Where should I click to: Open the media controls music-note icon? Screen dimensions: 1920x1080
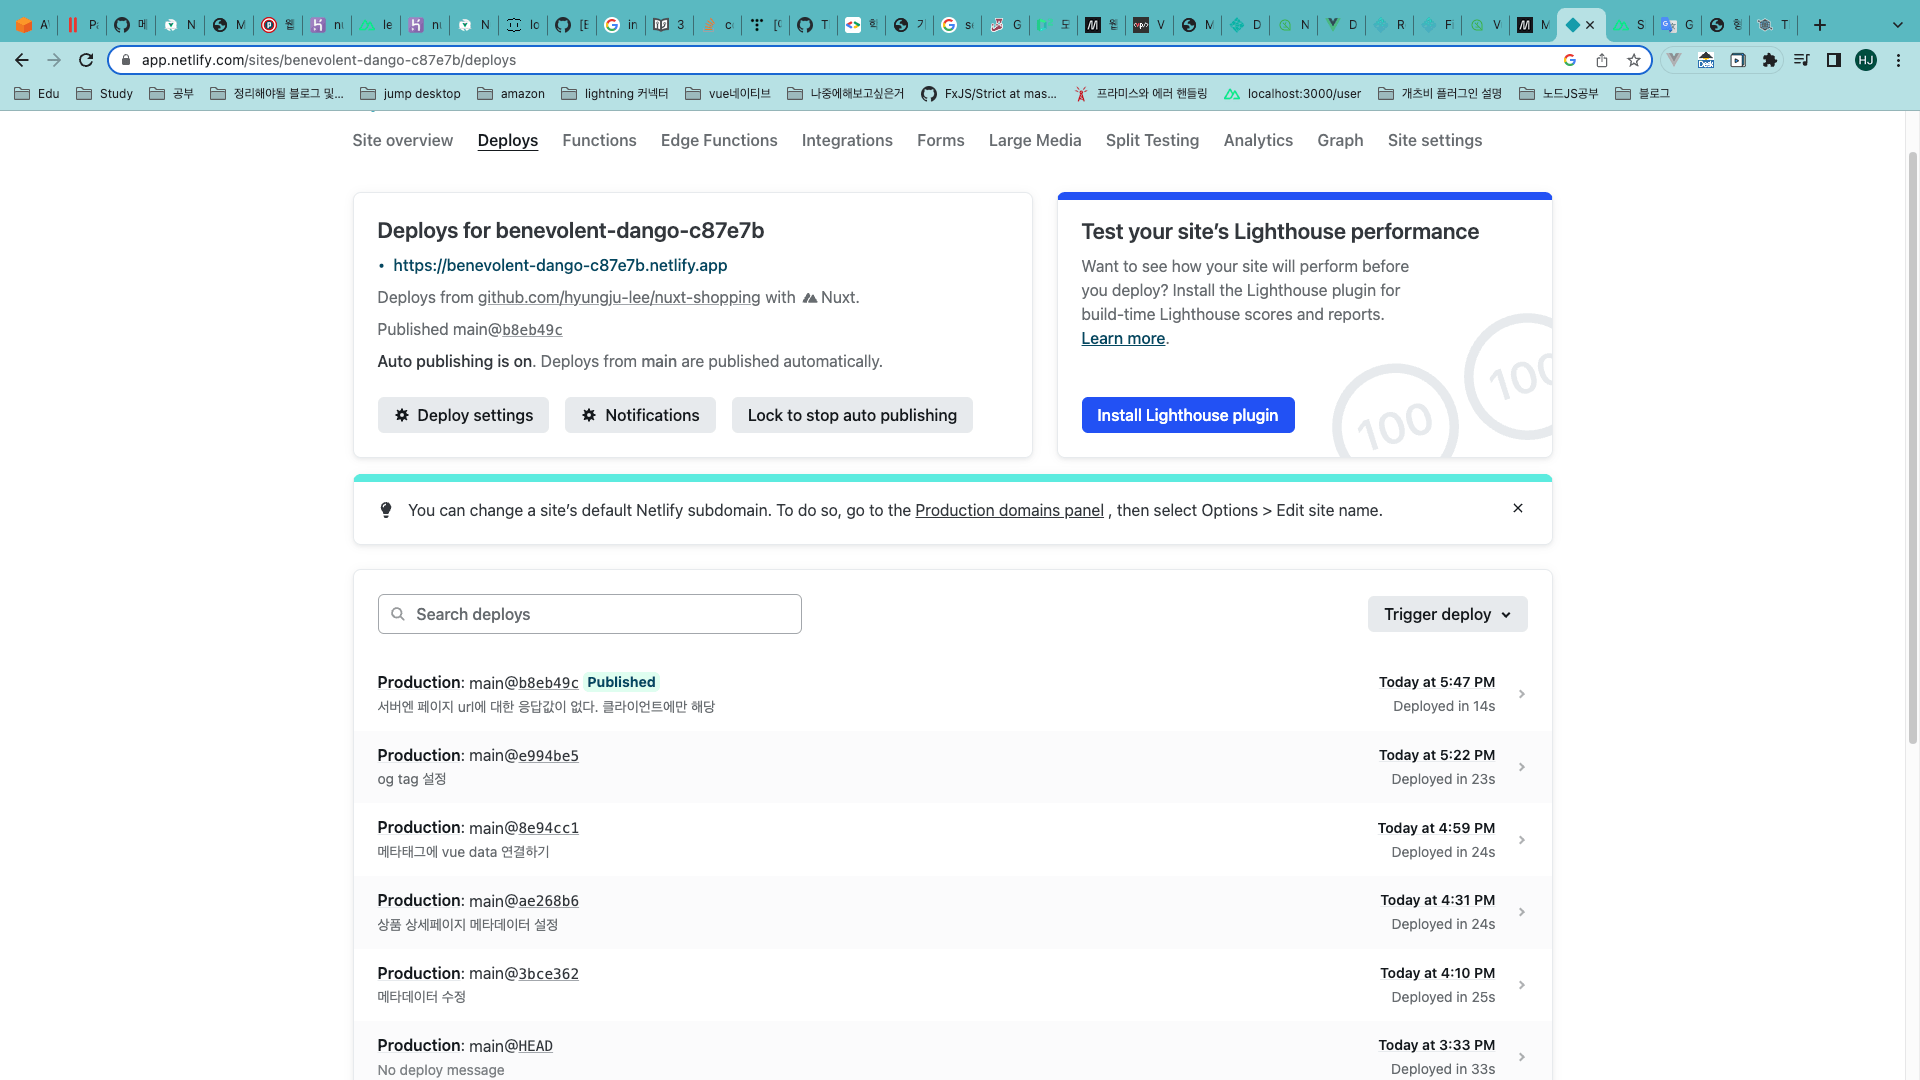point(1802,60)
